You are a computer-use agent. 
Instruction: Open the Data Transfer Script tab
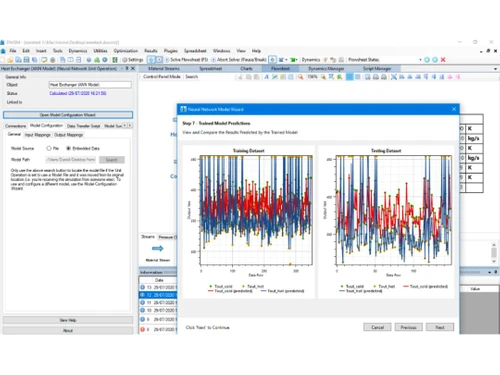tap(83, 126)
